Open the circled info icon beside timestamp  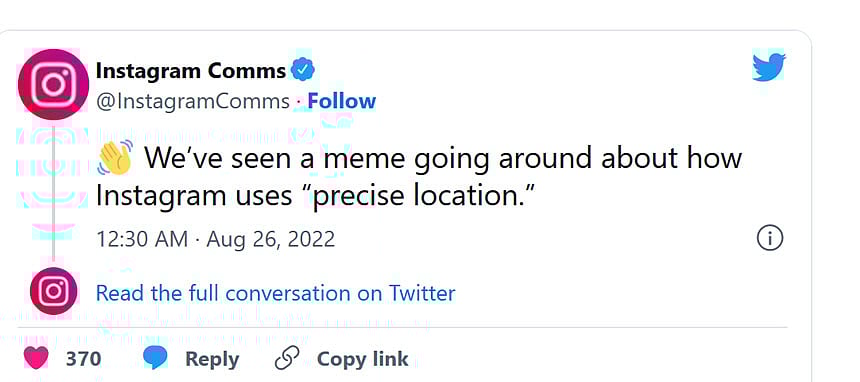click(x=770, y=239)
